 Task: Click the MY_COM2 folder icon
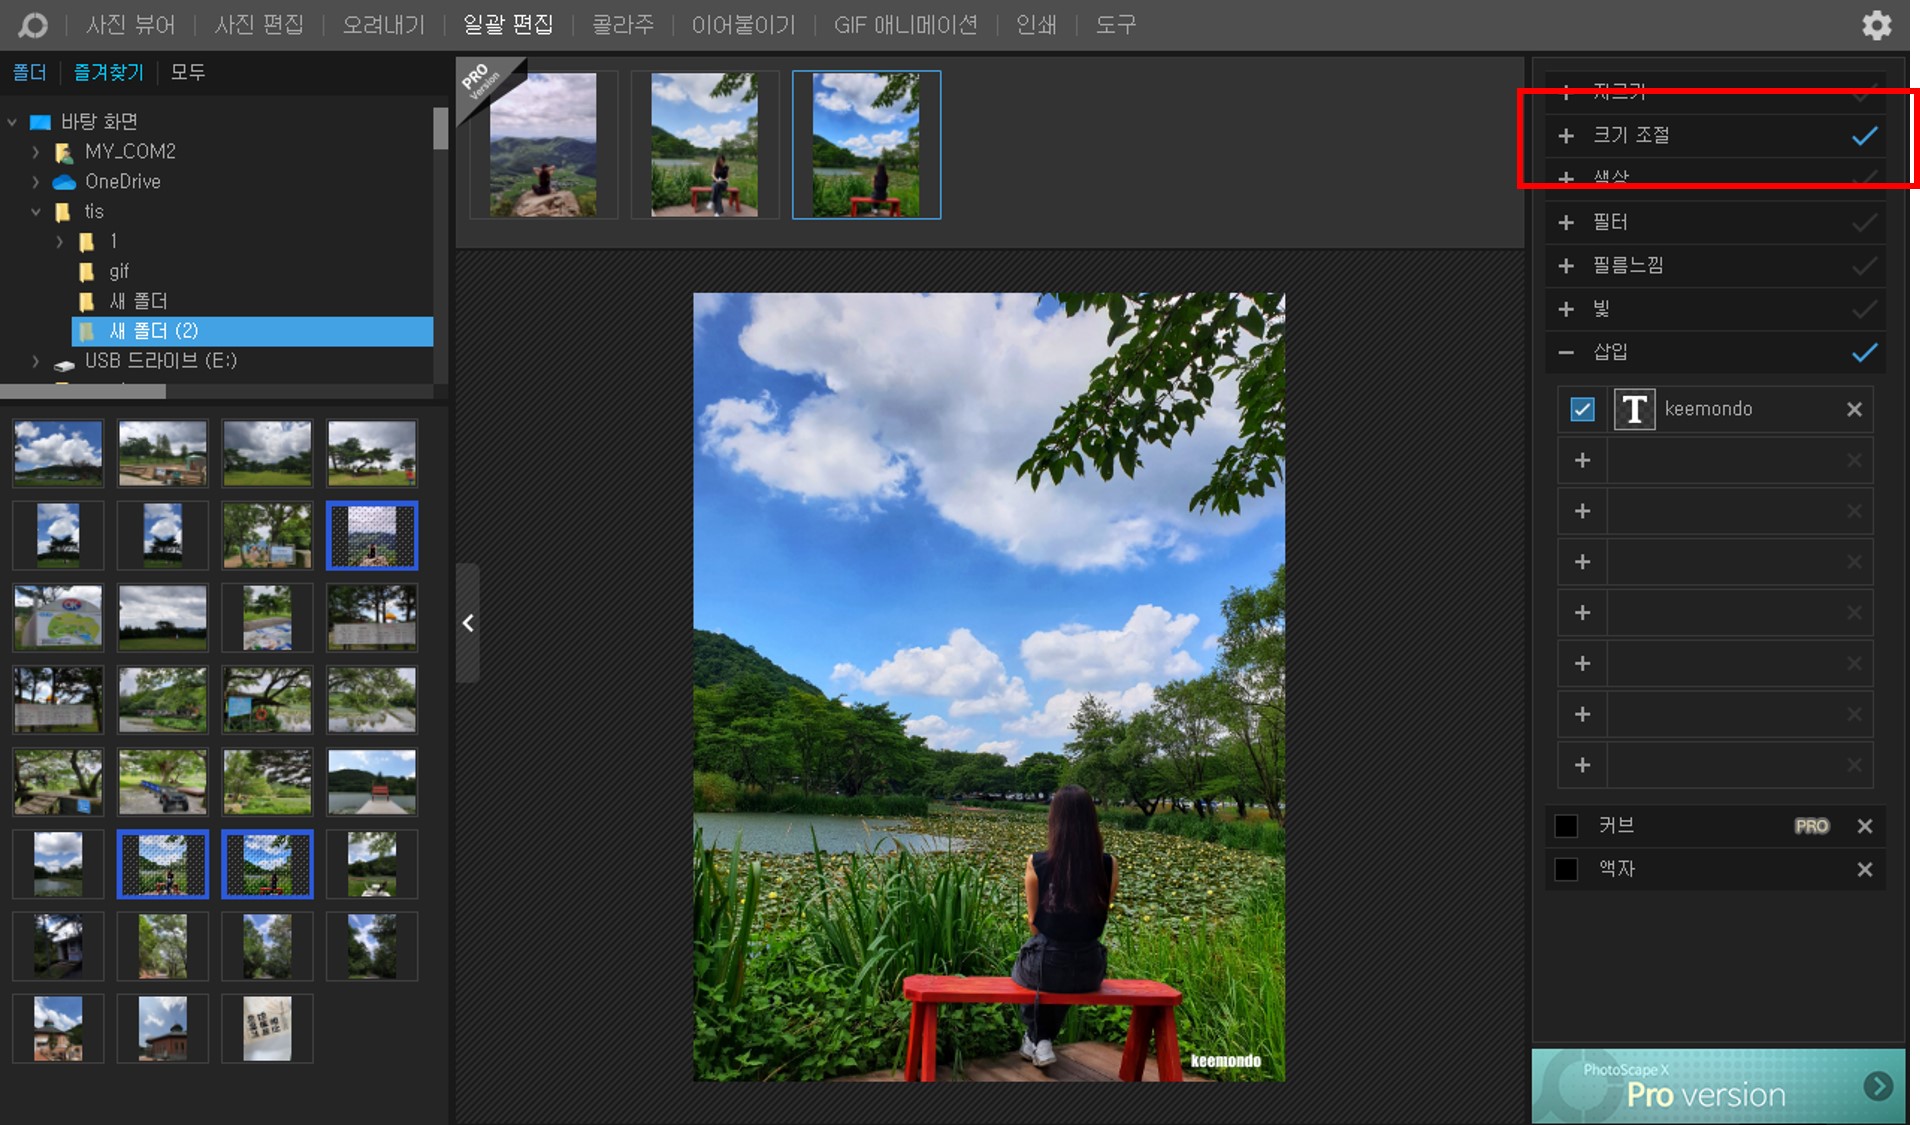tap(64, 152)
